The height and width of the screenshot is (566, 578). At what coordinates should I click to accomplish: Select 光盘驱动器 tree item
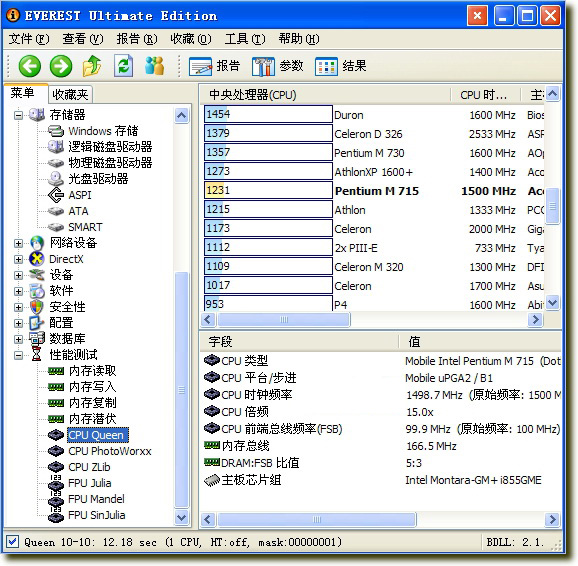tap(98, 179)
